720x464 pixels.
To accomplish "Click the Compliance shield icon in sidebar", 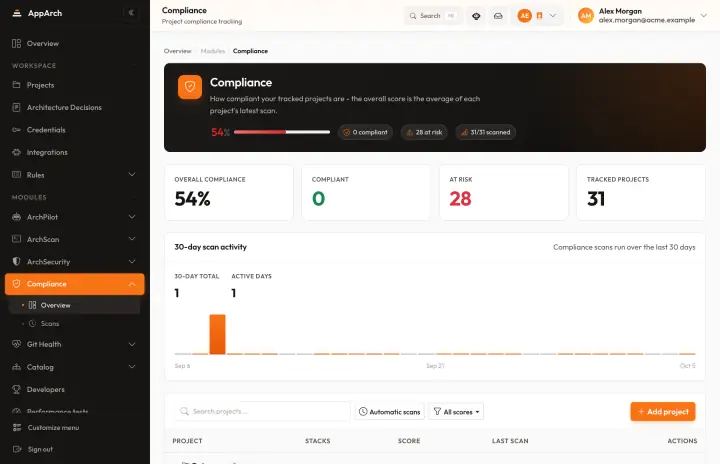I will (x=17, y=284).
